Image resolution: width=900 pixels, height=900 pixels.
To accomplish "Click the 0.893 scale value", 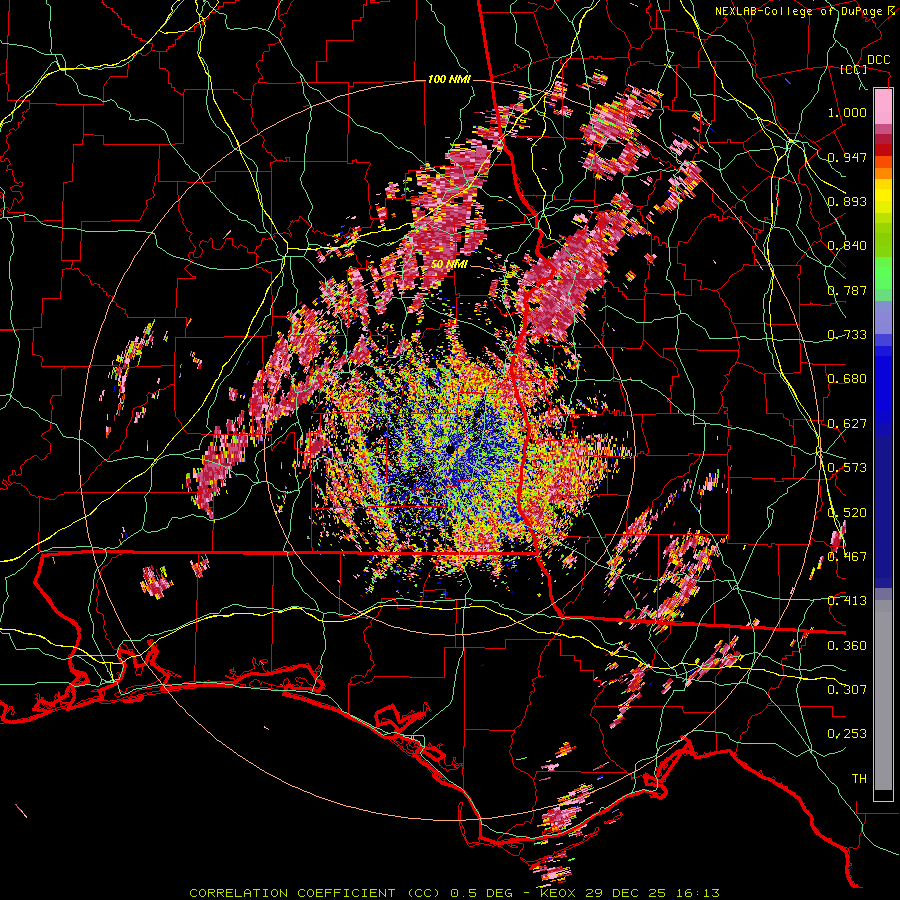I will point(847,201).
